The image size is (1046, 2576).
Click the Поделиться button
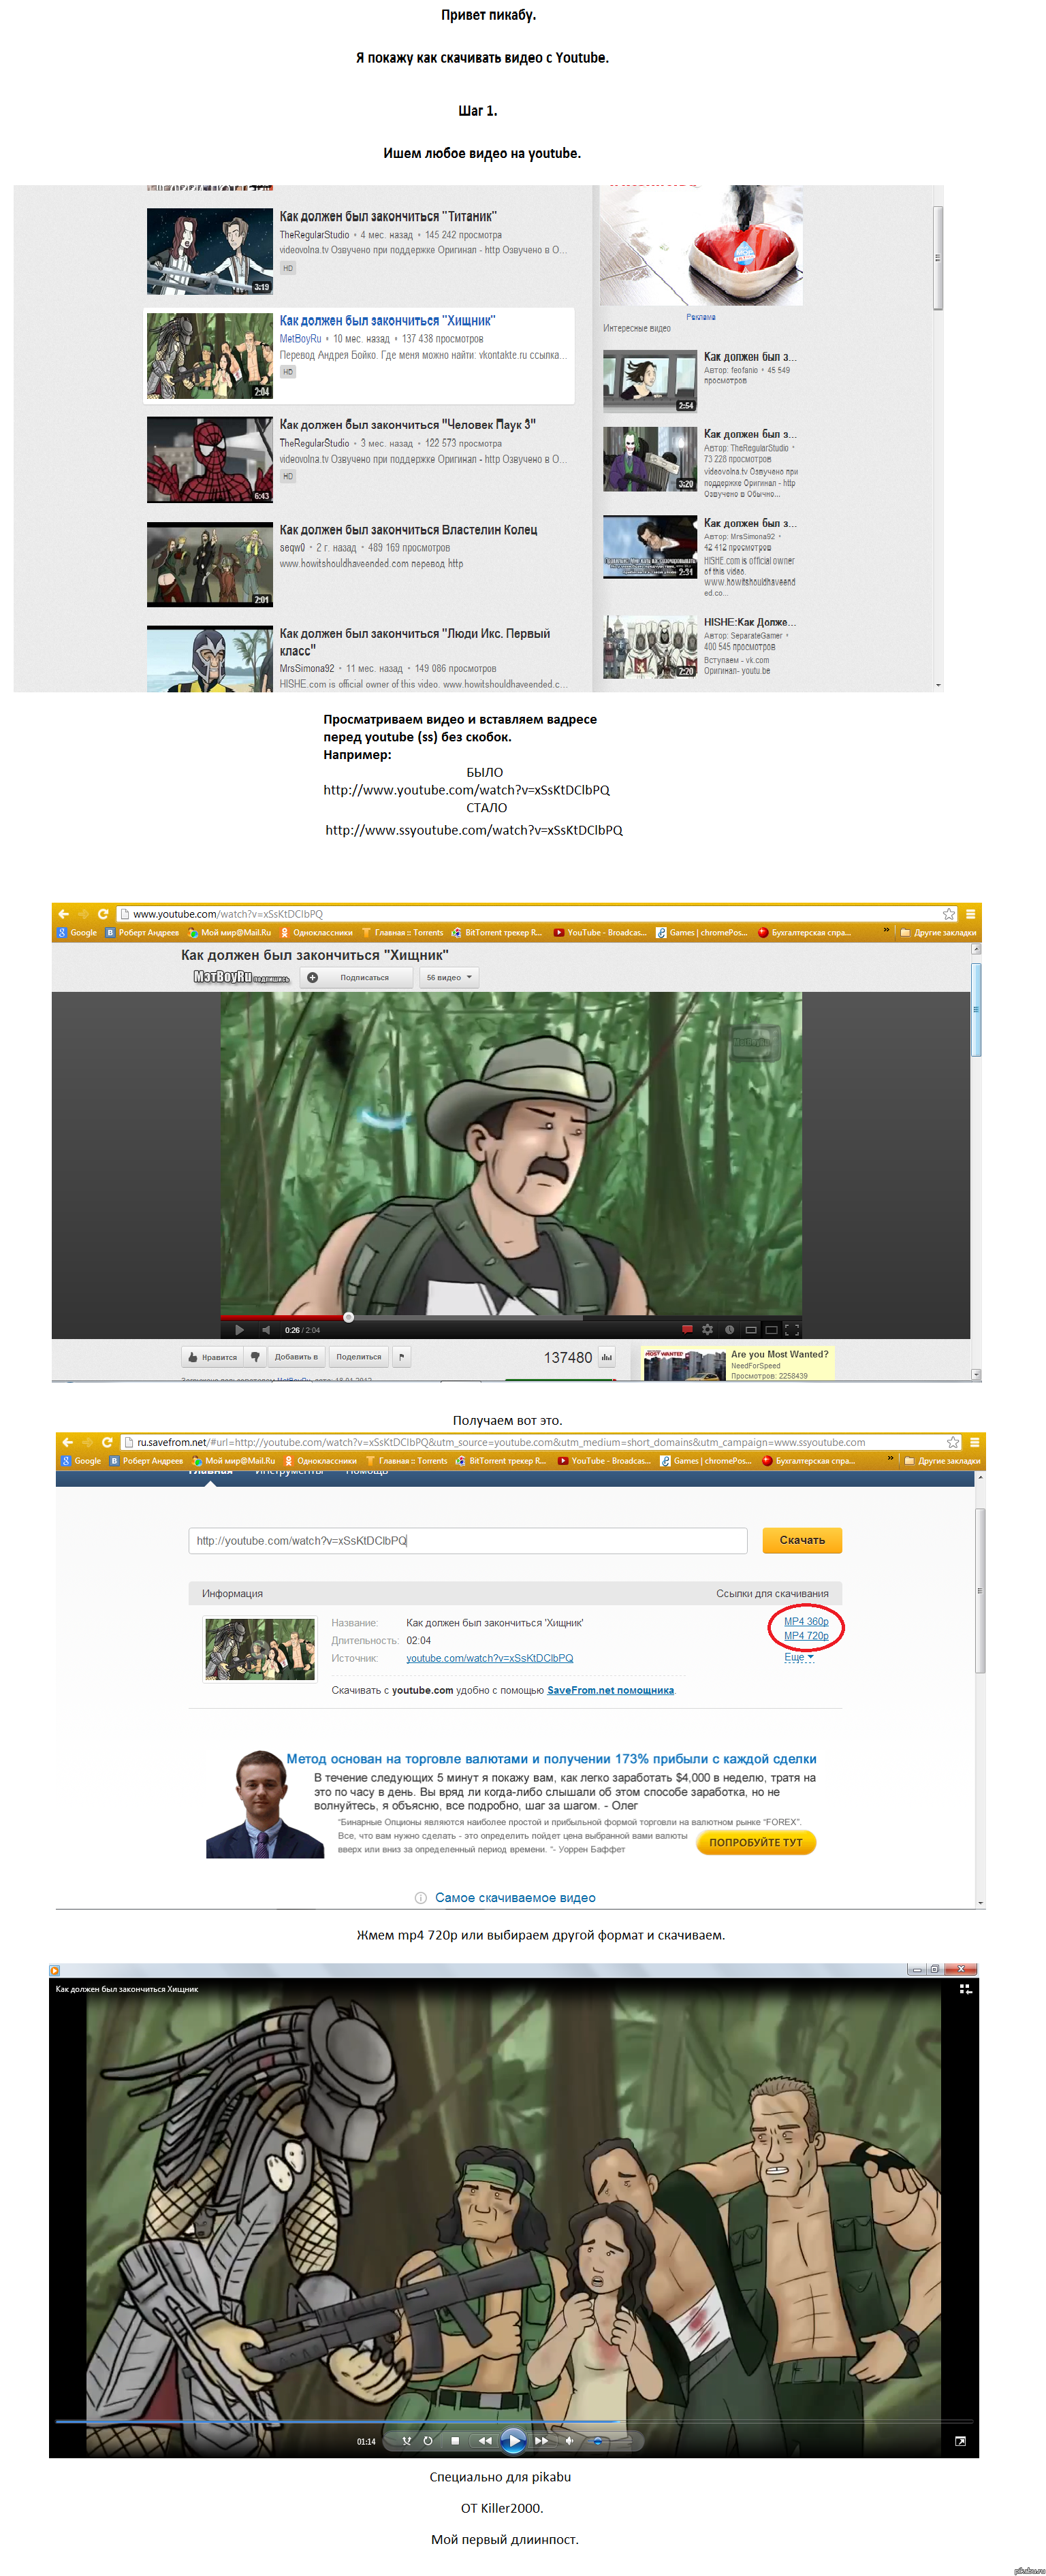pyautogui.click(x=358, y=1357)
